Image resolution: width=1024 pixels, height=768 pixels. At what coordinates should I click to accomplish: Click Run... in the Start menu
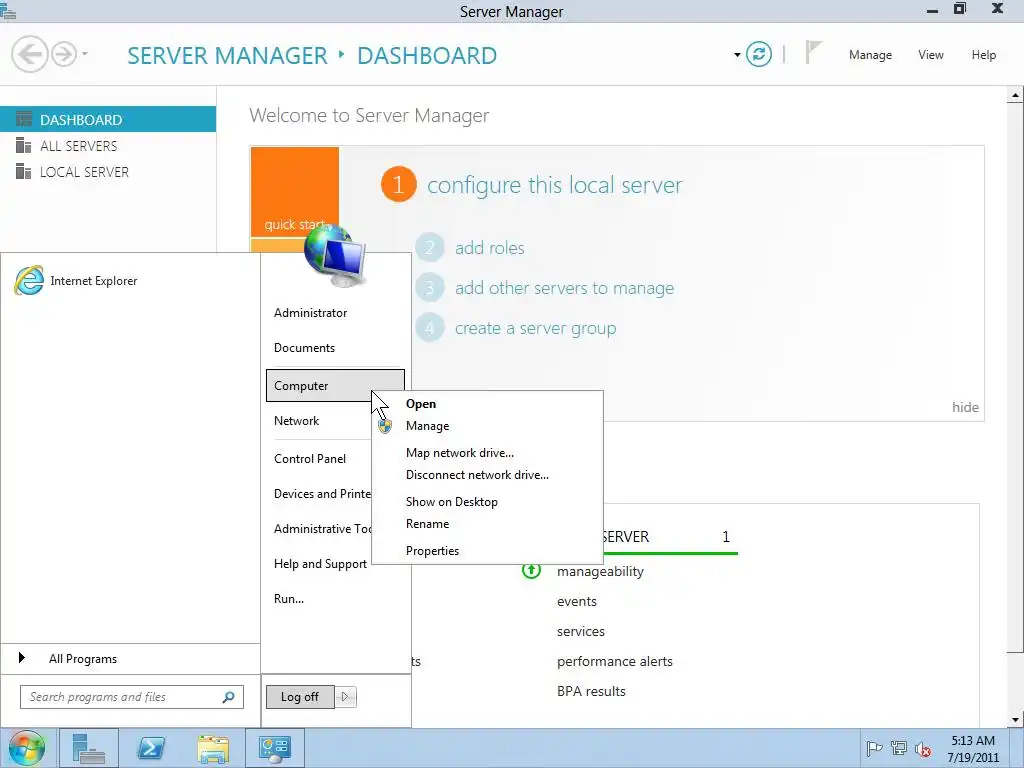[289, 599]
